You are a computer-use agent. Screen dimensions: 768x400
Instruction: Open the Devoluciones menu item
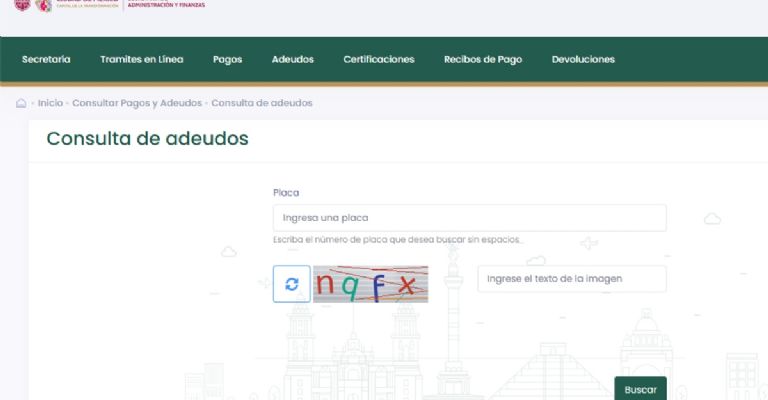point(583,59)
